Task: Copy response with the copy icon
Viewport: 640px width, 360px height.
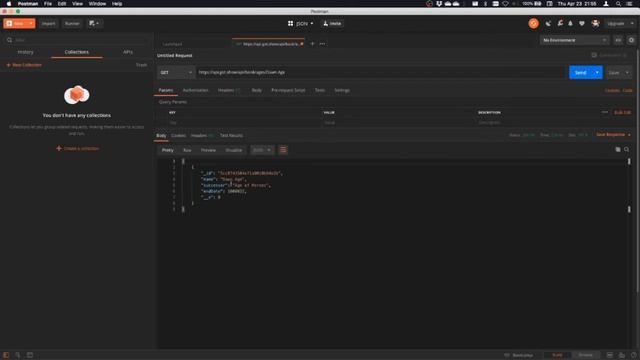Action: pyautogui.click(x=618, y=150)
